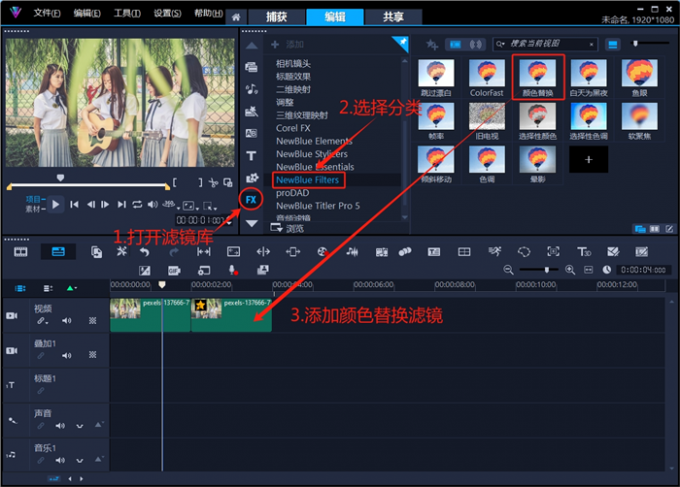Select the second video clip on timeline
680x487 pixels.
click(231, 315)
